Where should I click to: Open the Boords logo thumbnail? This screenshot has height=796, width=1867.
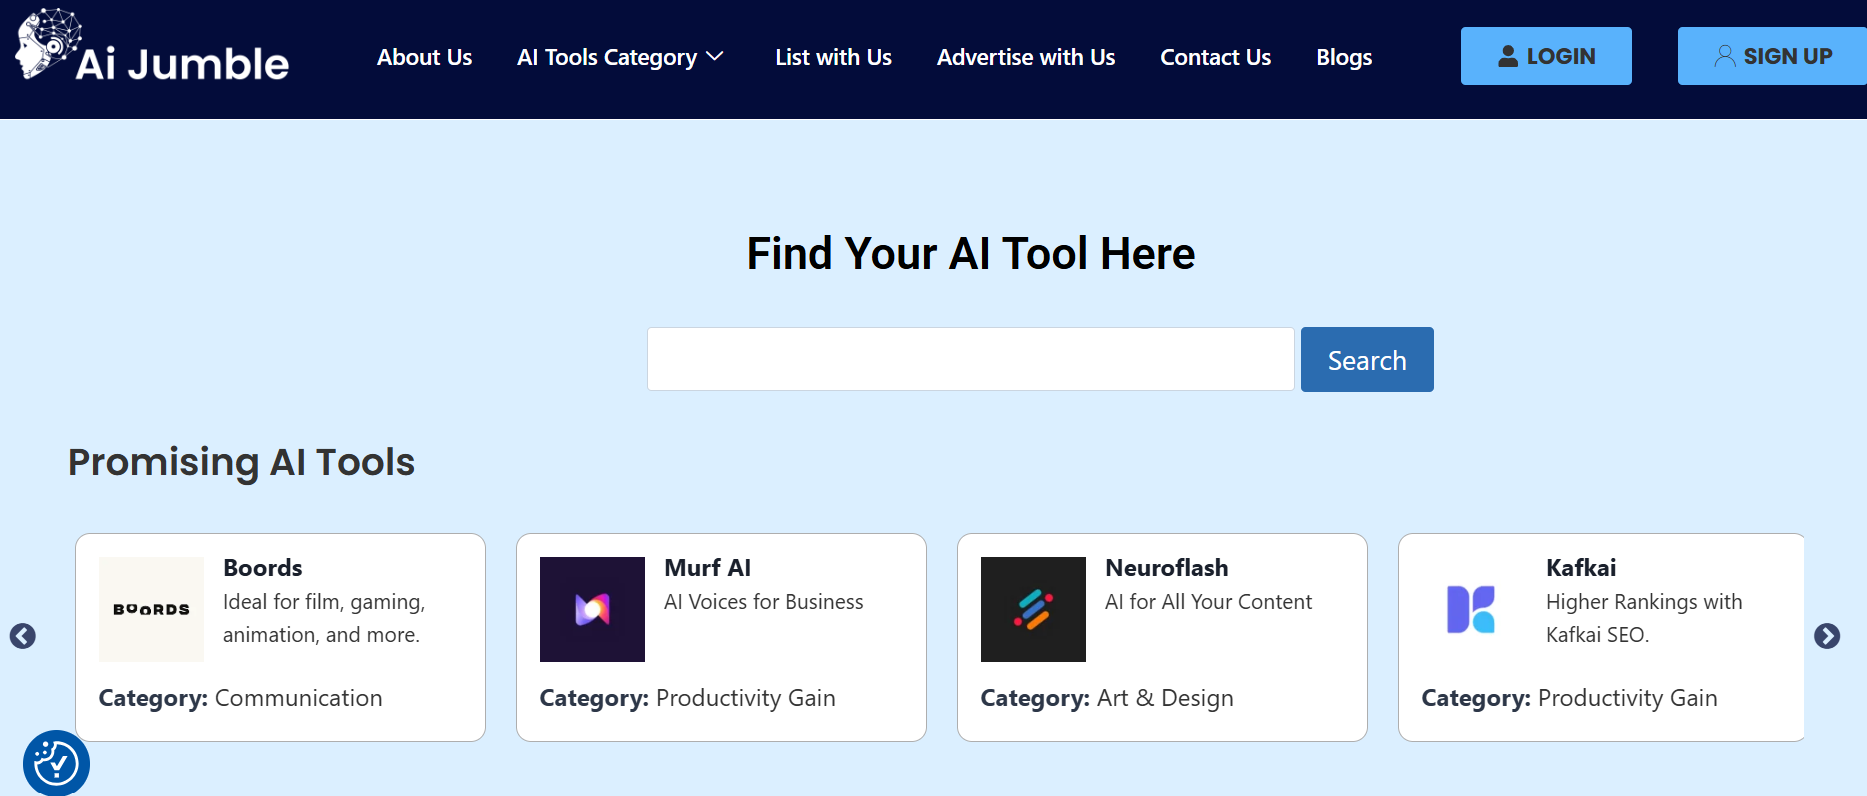pos(151,609)
